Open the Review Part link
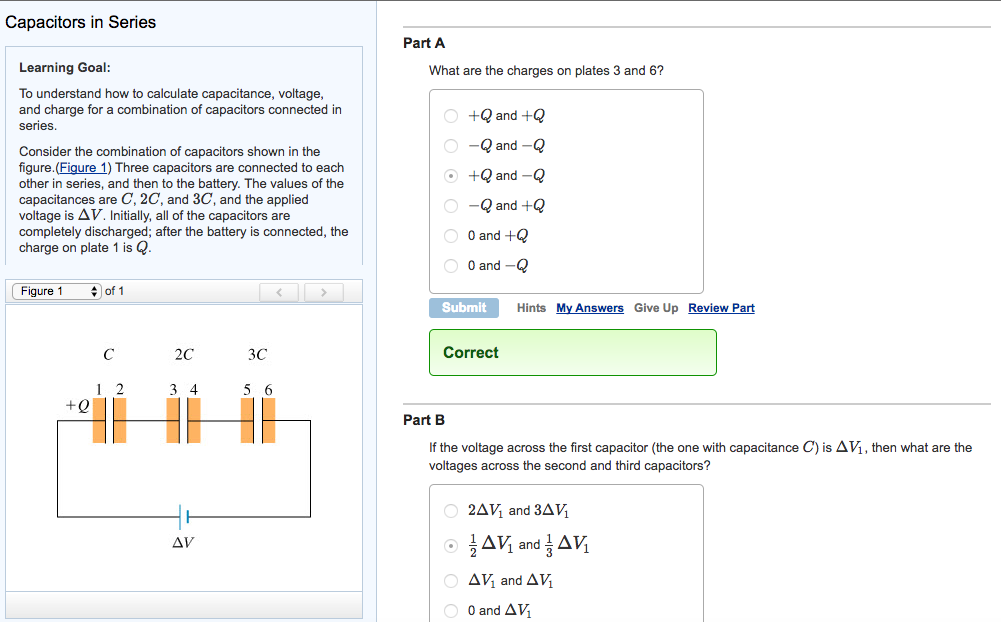This screenshot has width=1001, height=622. pyautogui.click(x=721, y=307)
